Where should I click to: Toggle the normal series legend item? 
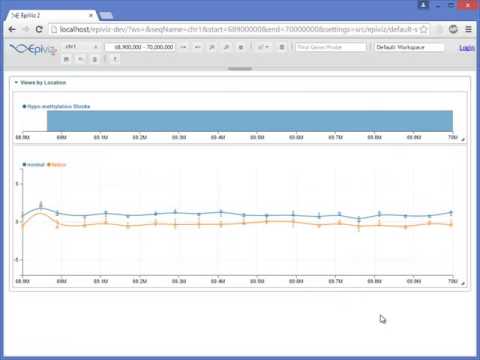point(33,165)
